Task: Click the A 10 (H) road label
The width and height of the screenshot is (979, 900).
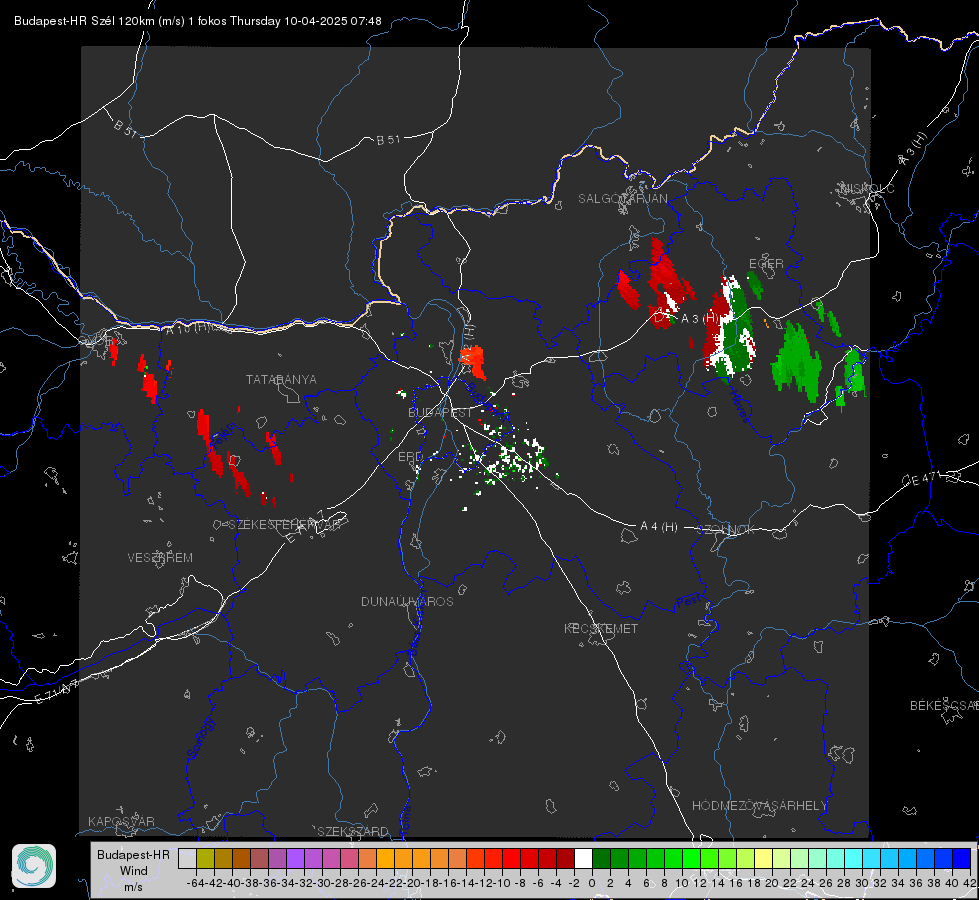Action: [x=188, y=327]
